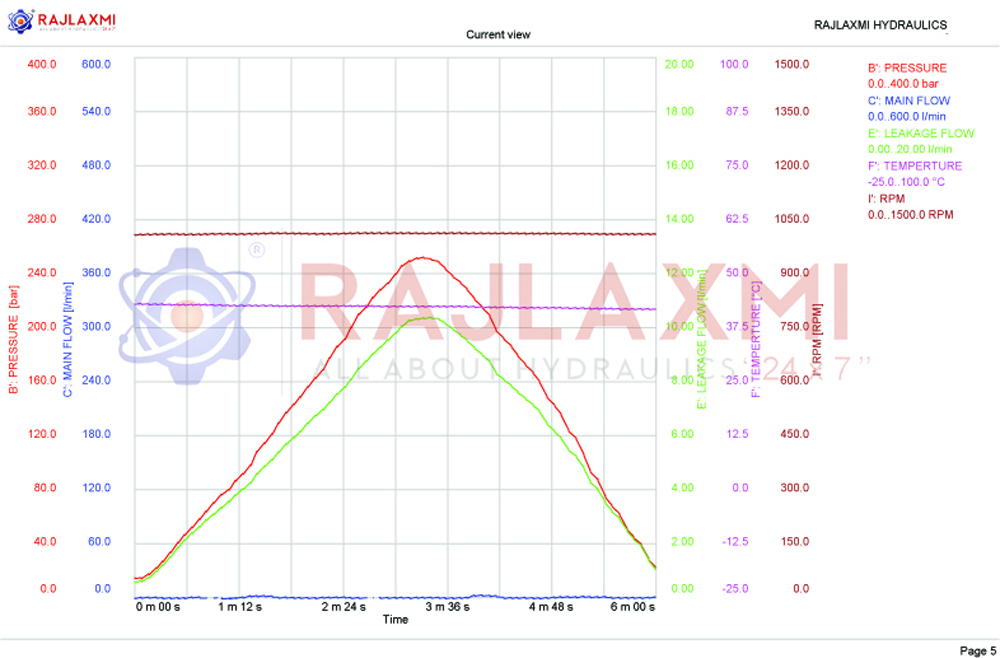Click the vertical B': PRESSURE [bar] axis title

tap(14, 340)
